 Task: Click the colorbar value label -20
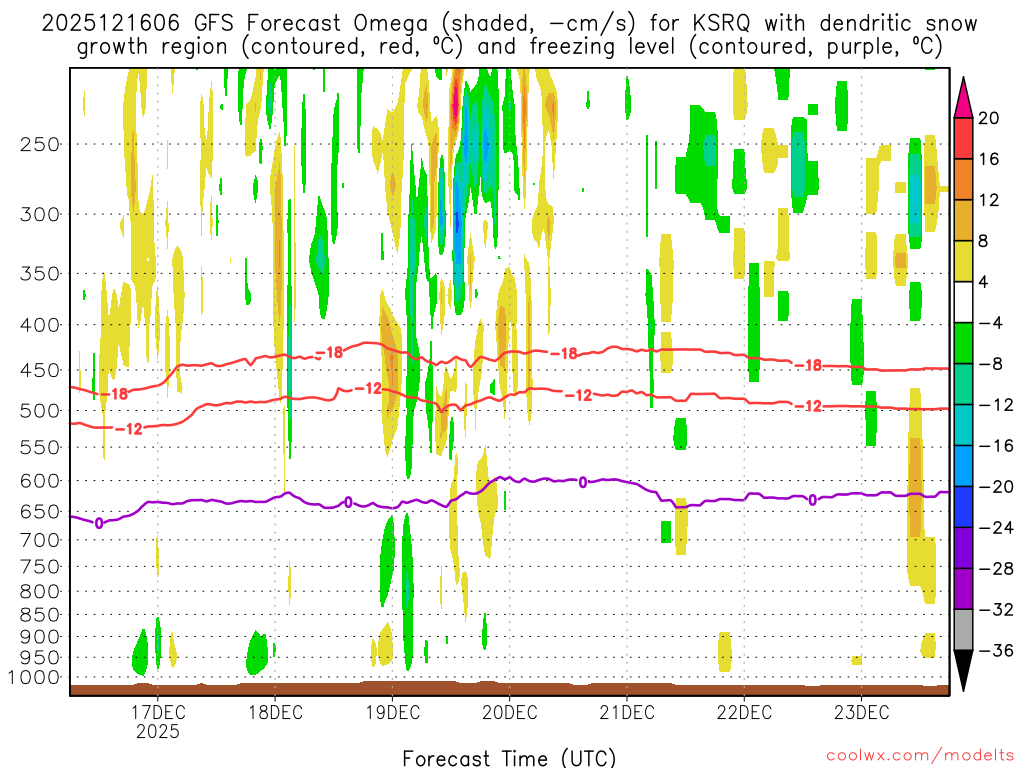pos(996,487)
